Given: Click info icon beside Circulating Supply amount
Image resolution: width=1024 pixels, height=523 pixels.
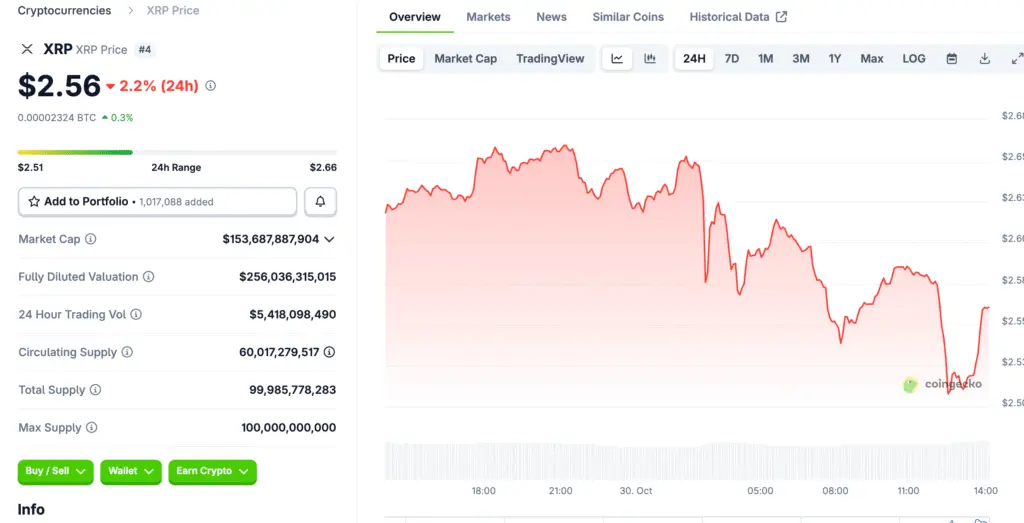Looking at the screenshot, I should [x=329, y=352].
